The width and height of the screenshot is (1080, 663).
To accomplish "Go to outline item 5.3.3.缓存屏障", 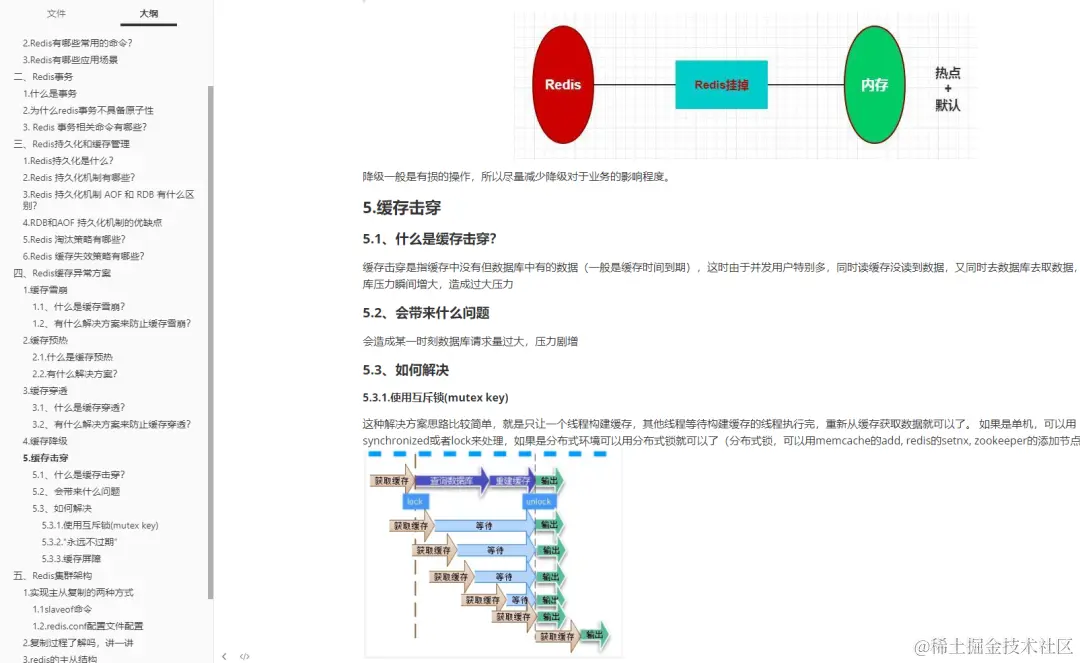I will coord(71,559).
